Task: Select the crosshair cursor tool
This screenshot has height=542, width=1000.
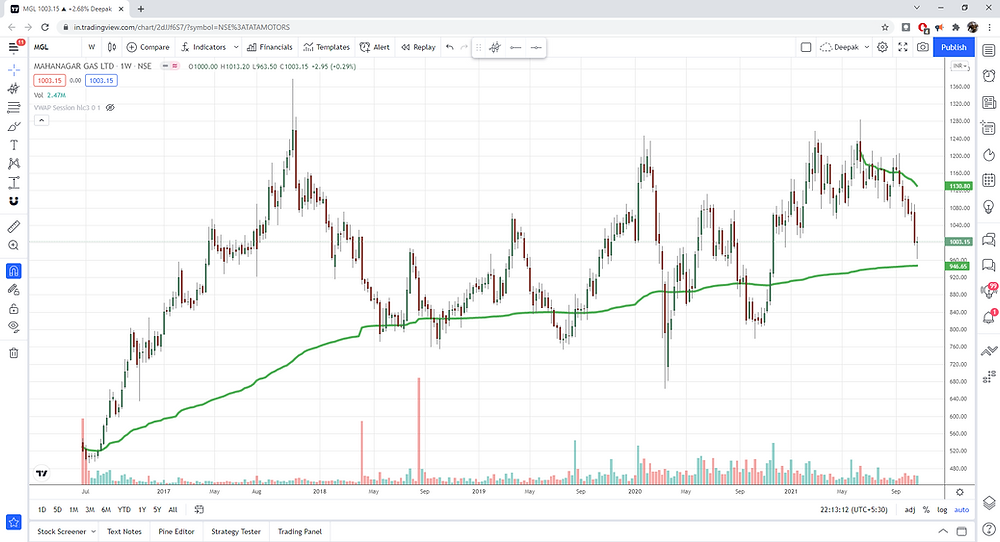Action: click(x=13, y=70)
